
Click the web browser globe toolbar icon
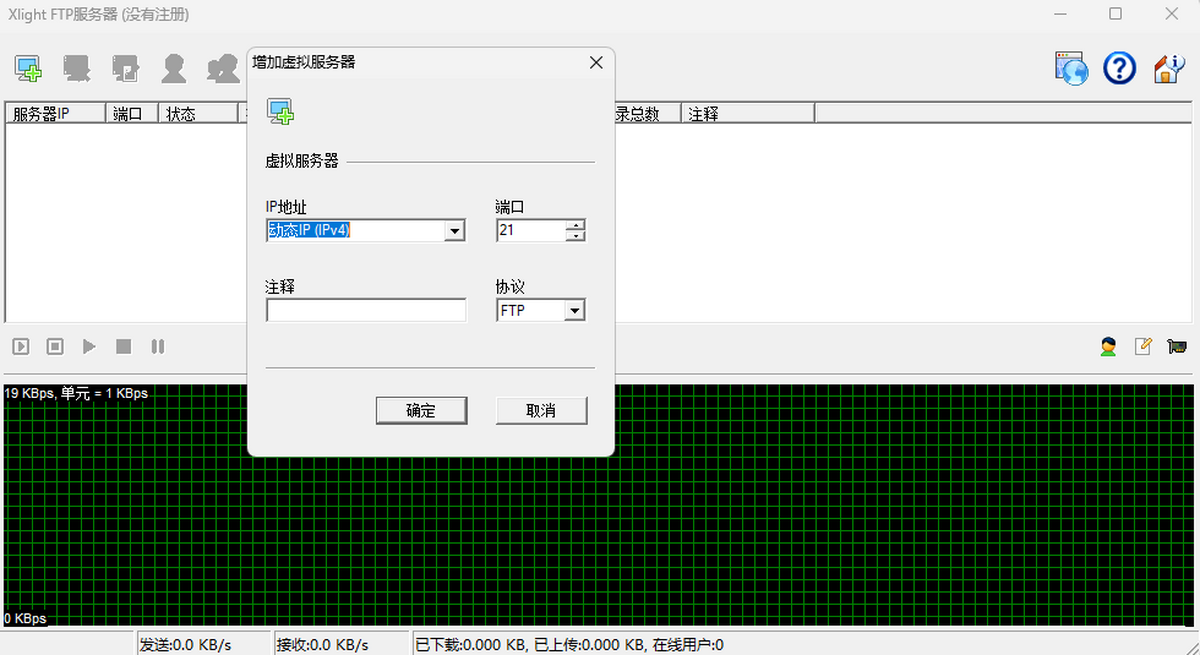(1070, 68)
